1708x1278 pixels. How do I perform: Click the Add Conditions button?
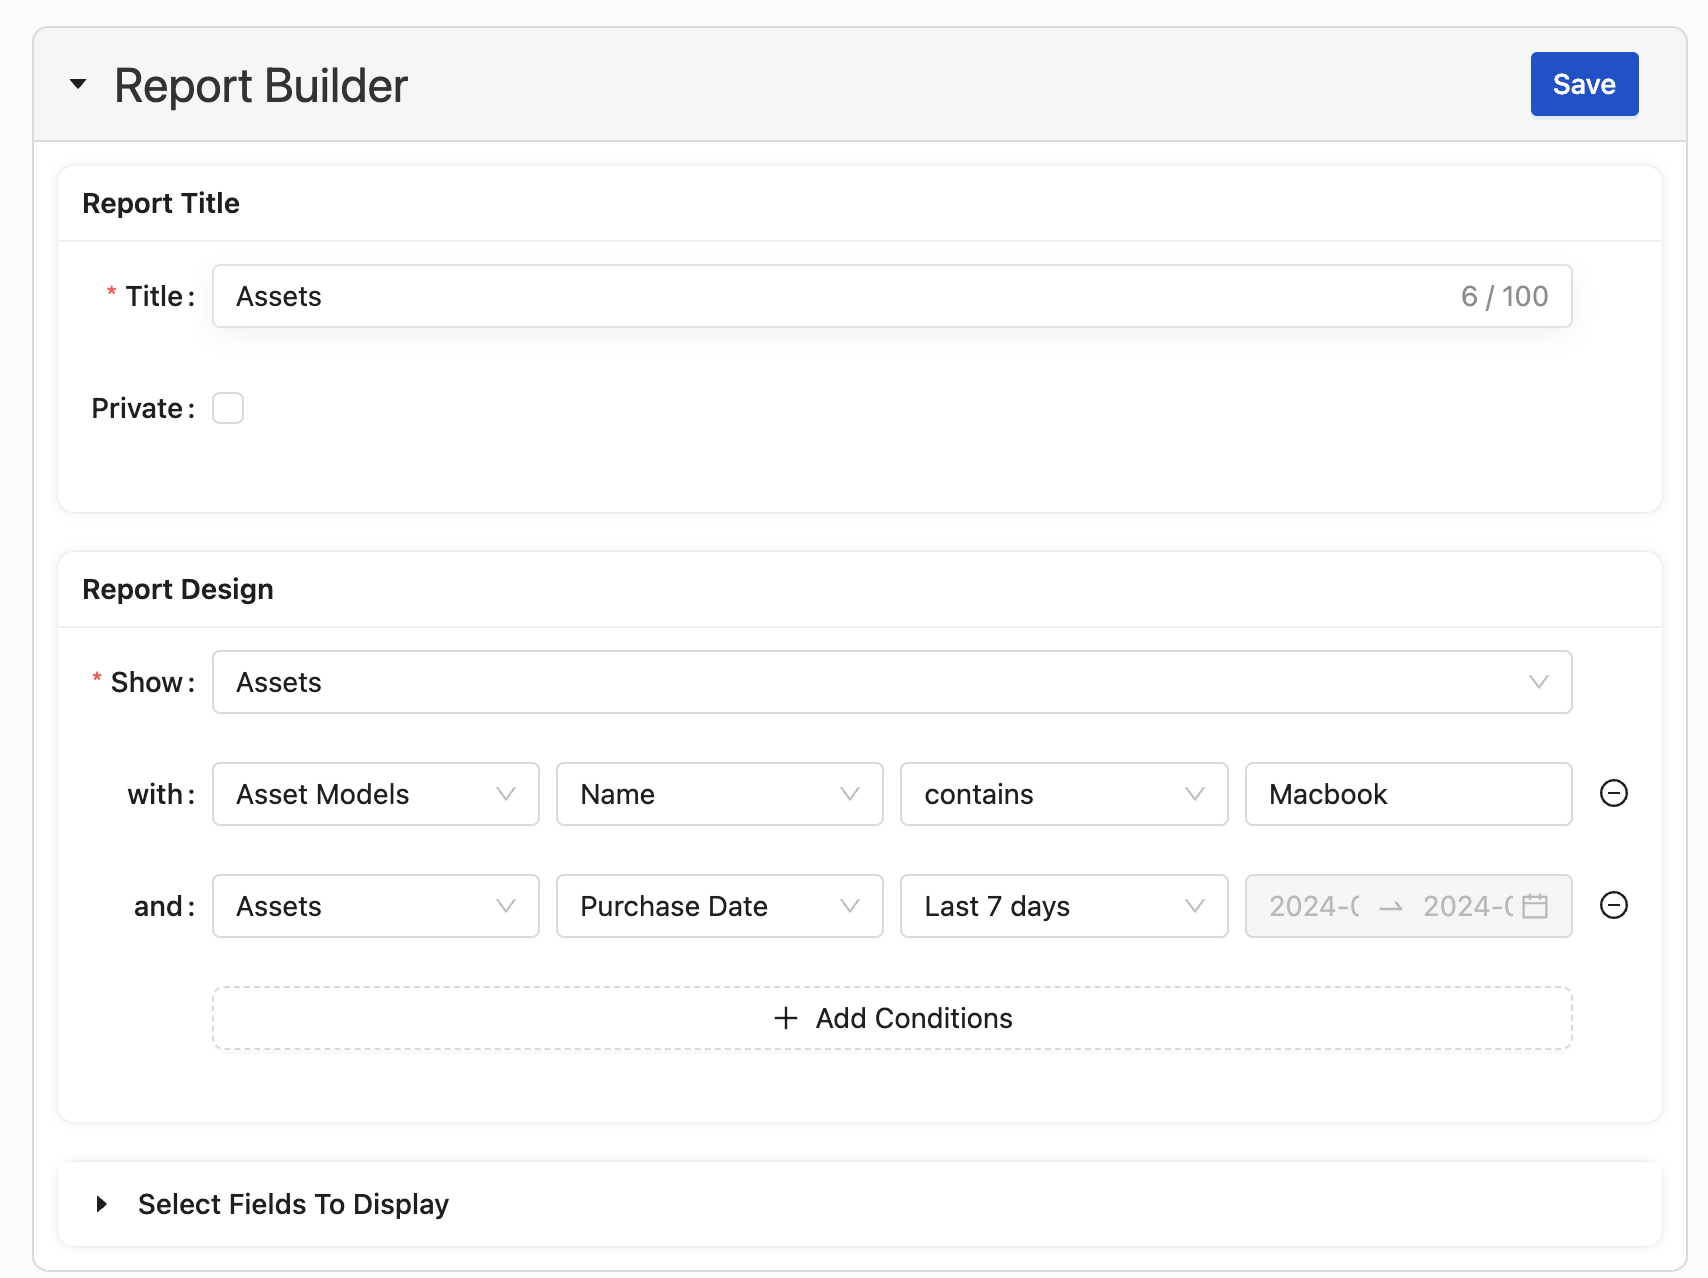click(891, 1018)
